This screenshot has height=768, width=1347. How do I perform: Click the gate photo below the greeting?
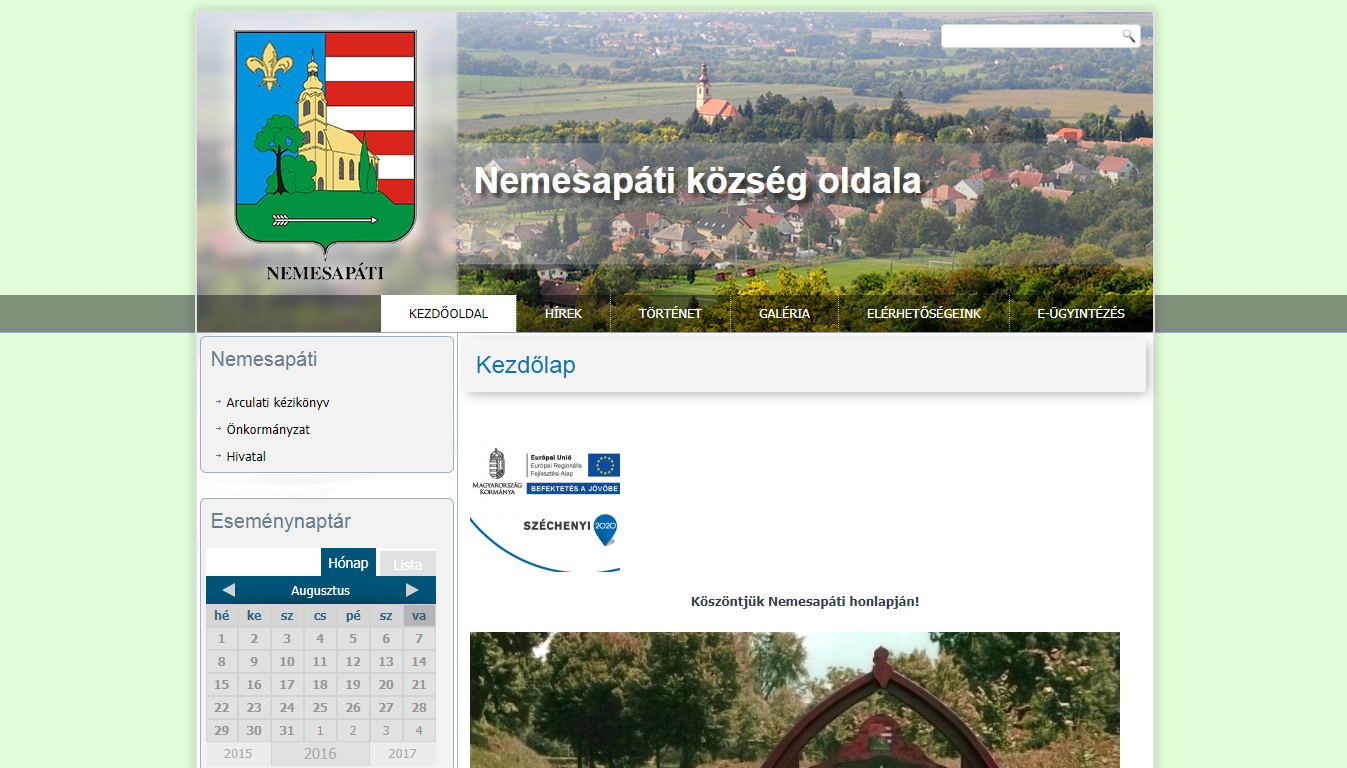pyautogui.click(x=795, y=700)
